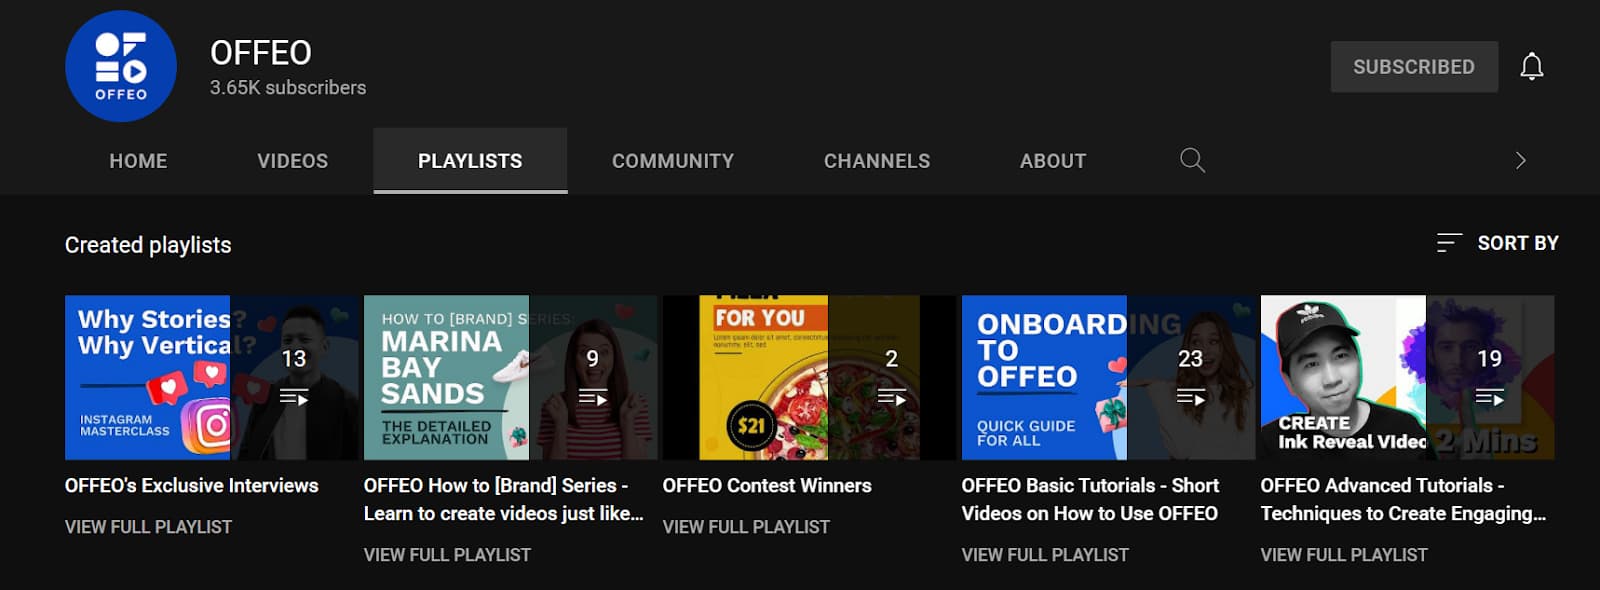The height and width of the screenshot is (590, 1600).
Task: Select the PLAYLISTS tab
Action: click(470, 161)
